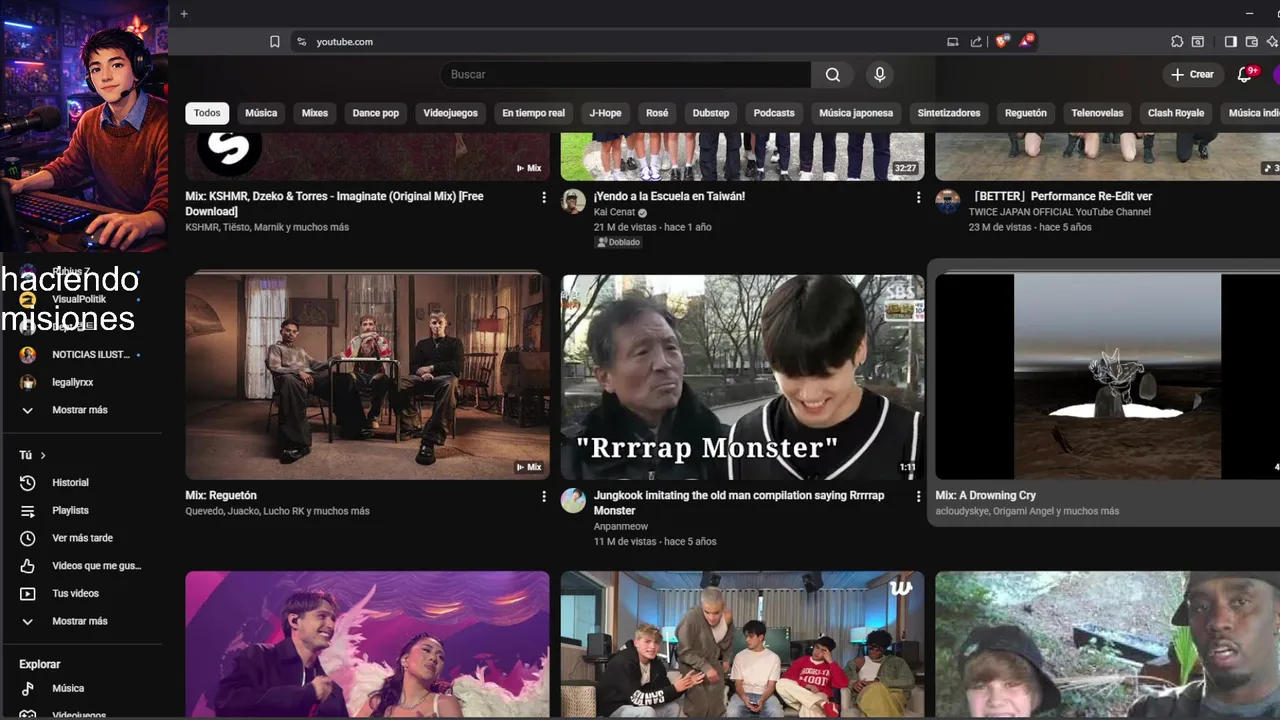The image size is (1280, 720).
Task: Select the En tiempo real chip
Action: coord(533,113)
